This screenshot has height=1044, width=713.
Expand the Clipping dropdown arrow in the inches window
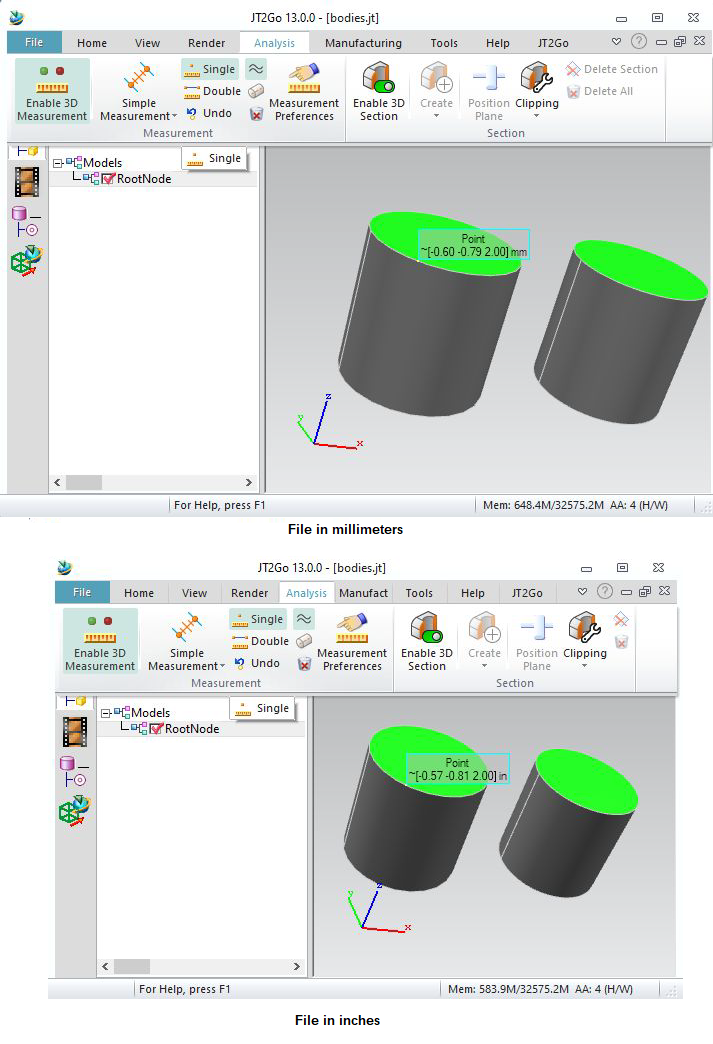click(x=584, y=667)
